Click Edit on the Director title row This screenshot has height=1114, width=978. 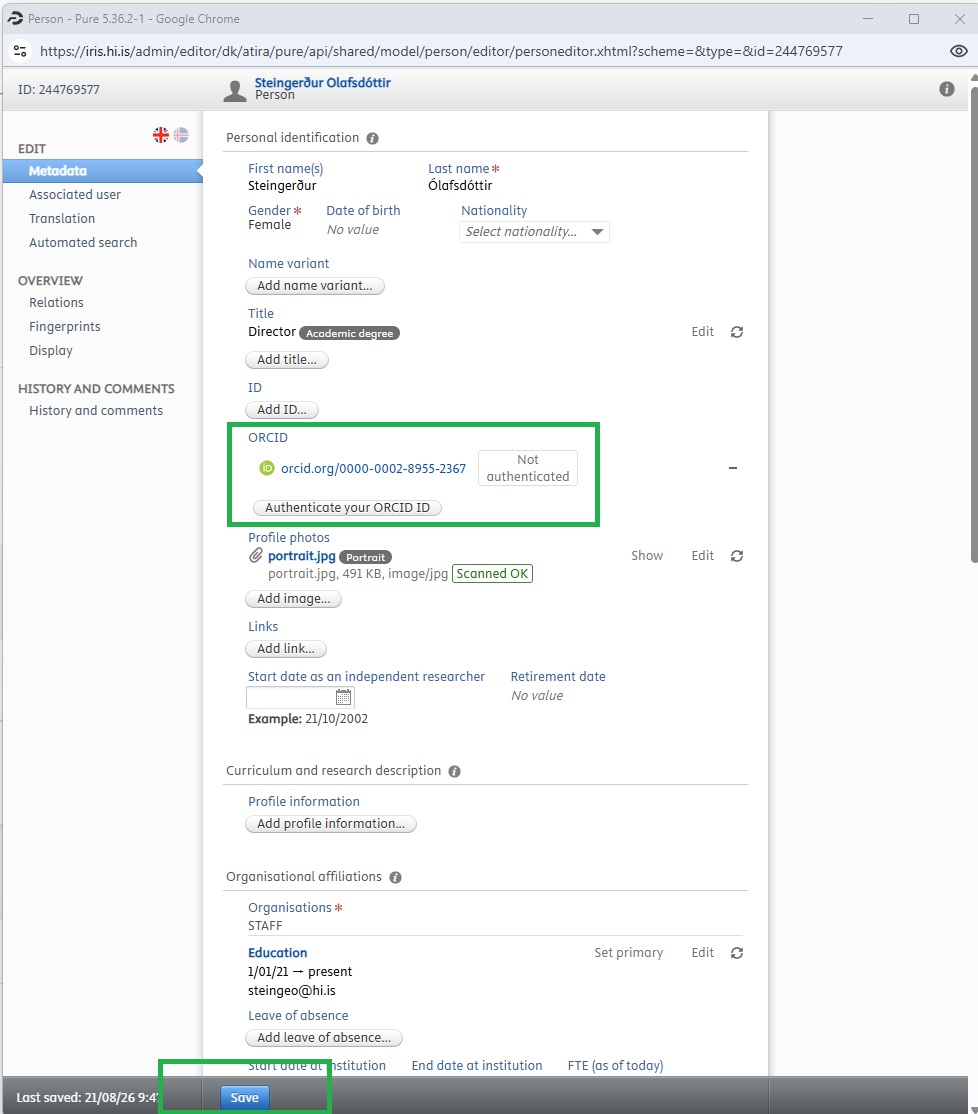pos(702,332)
